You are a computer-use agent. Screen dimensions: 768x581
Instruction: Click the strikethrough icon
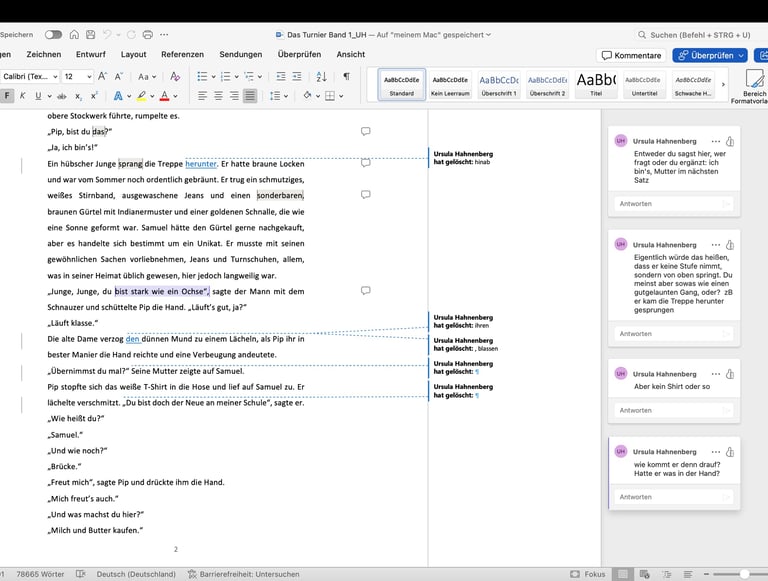point(62,96)
